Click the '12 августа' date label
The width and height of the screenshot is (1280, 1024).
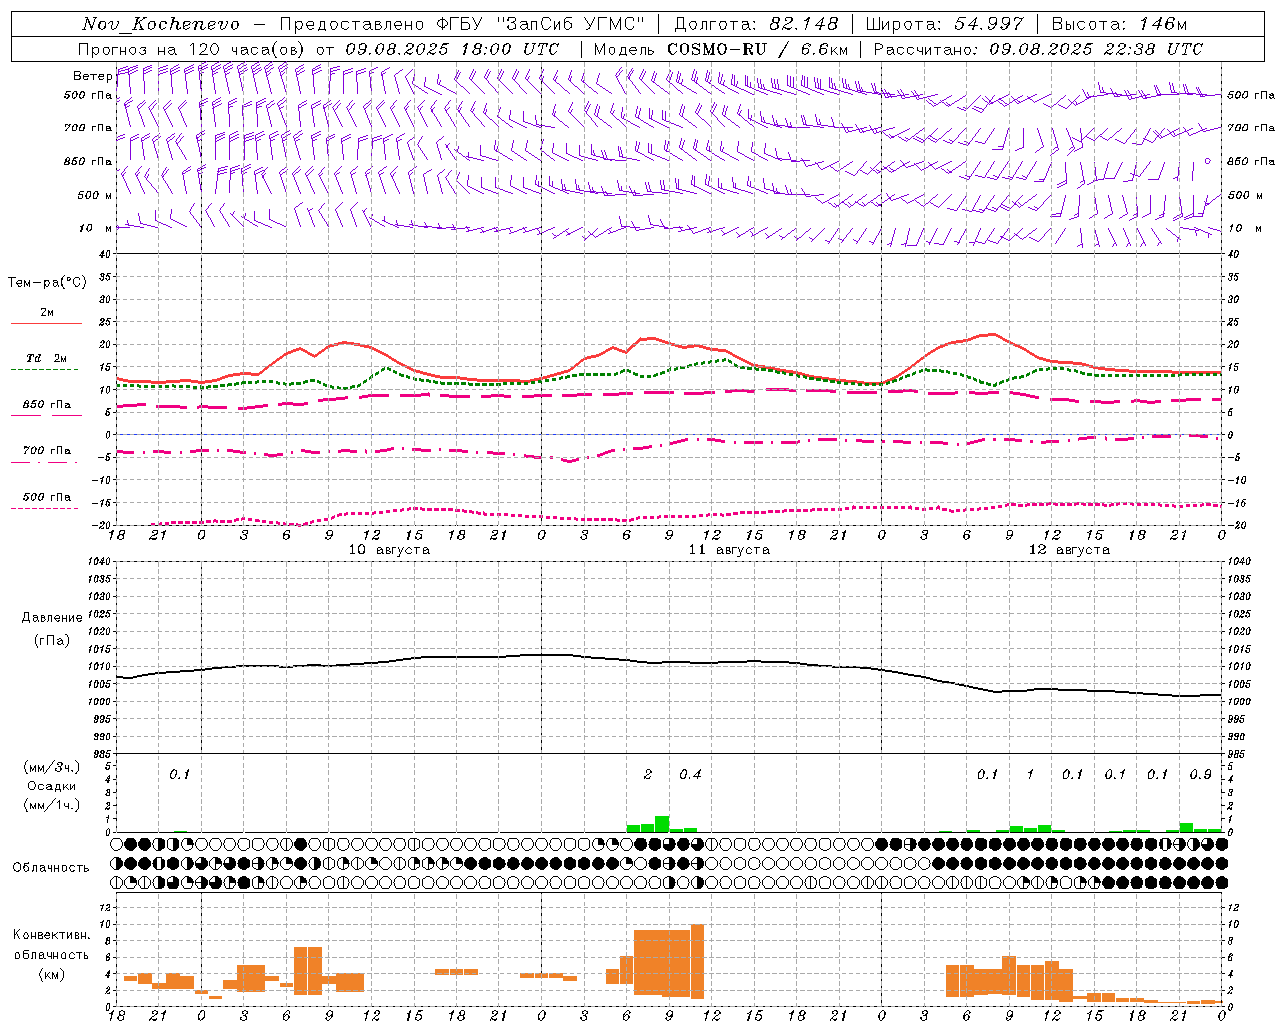(x=1069, y=550)
